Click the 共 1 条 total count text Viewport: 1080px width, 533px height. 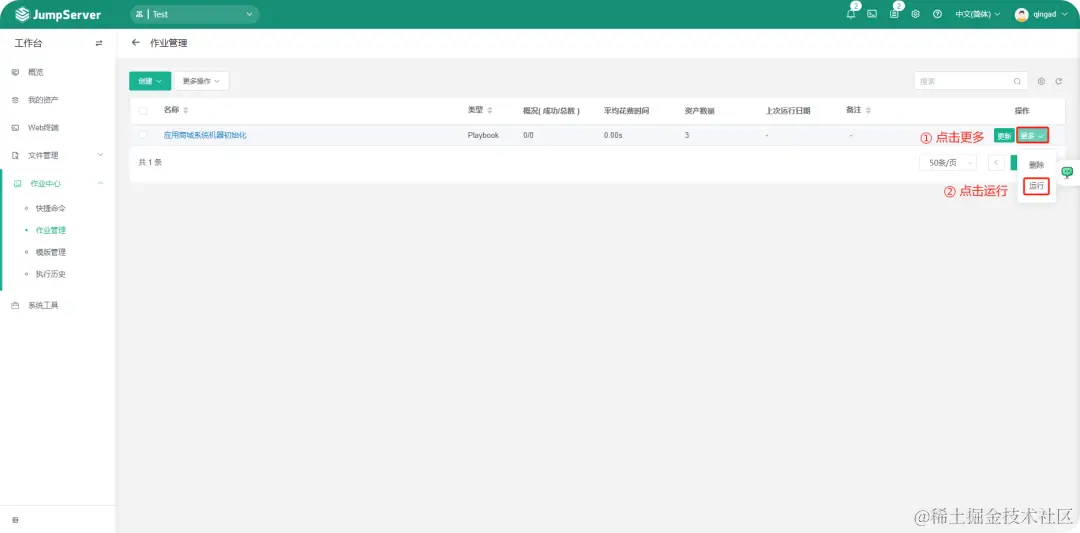coord(150,163)
